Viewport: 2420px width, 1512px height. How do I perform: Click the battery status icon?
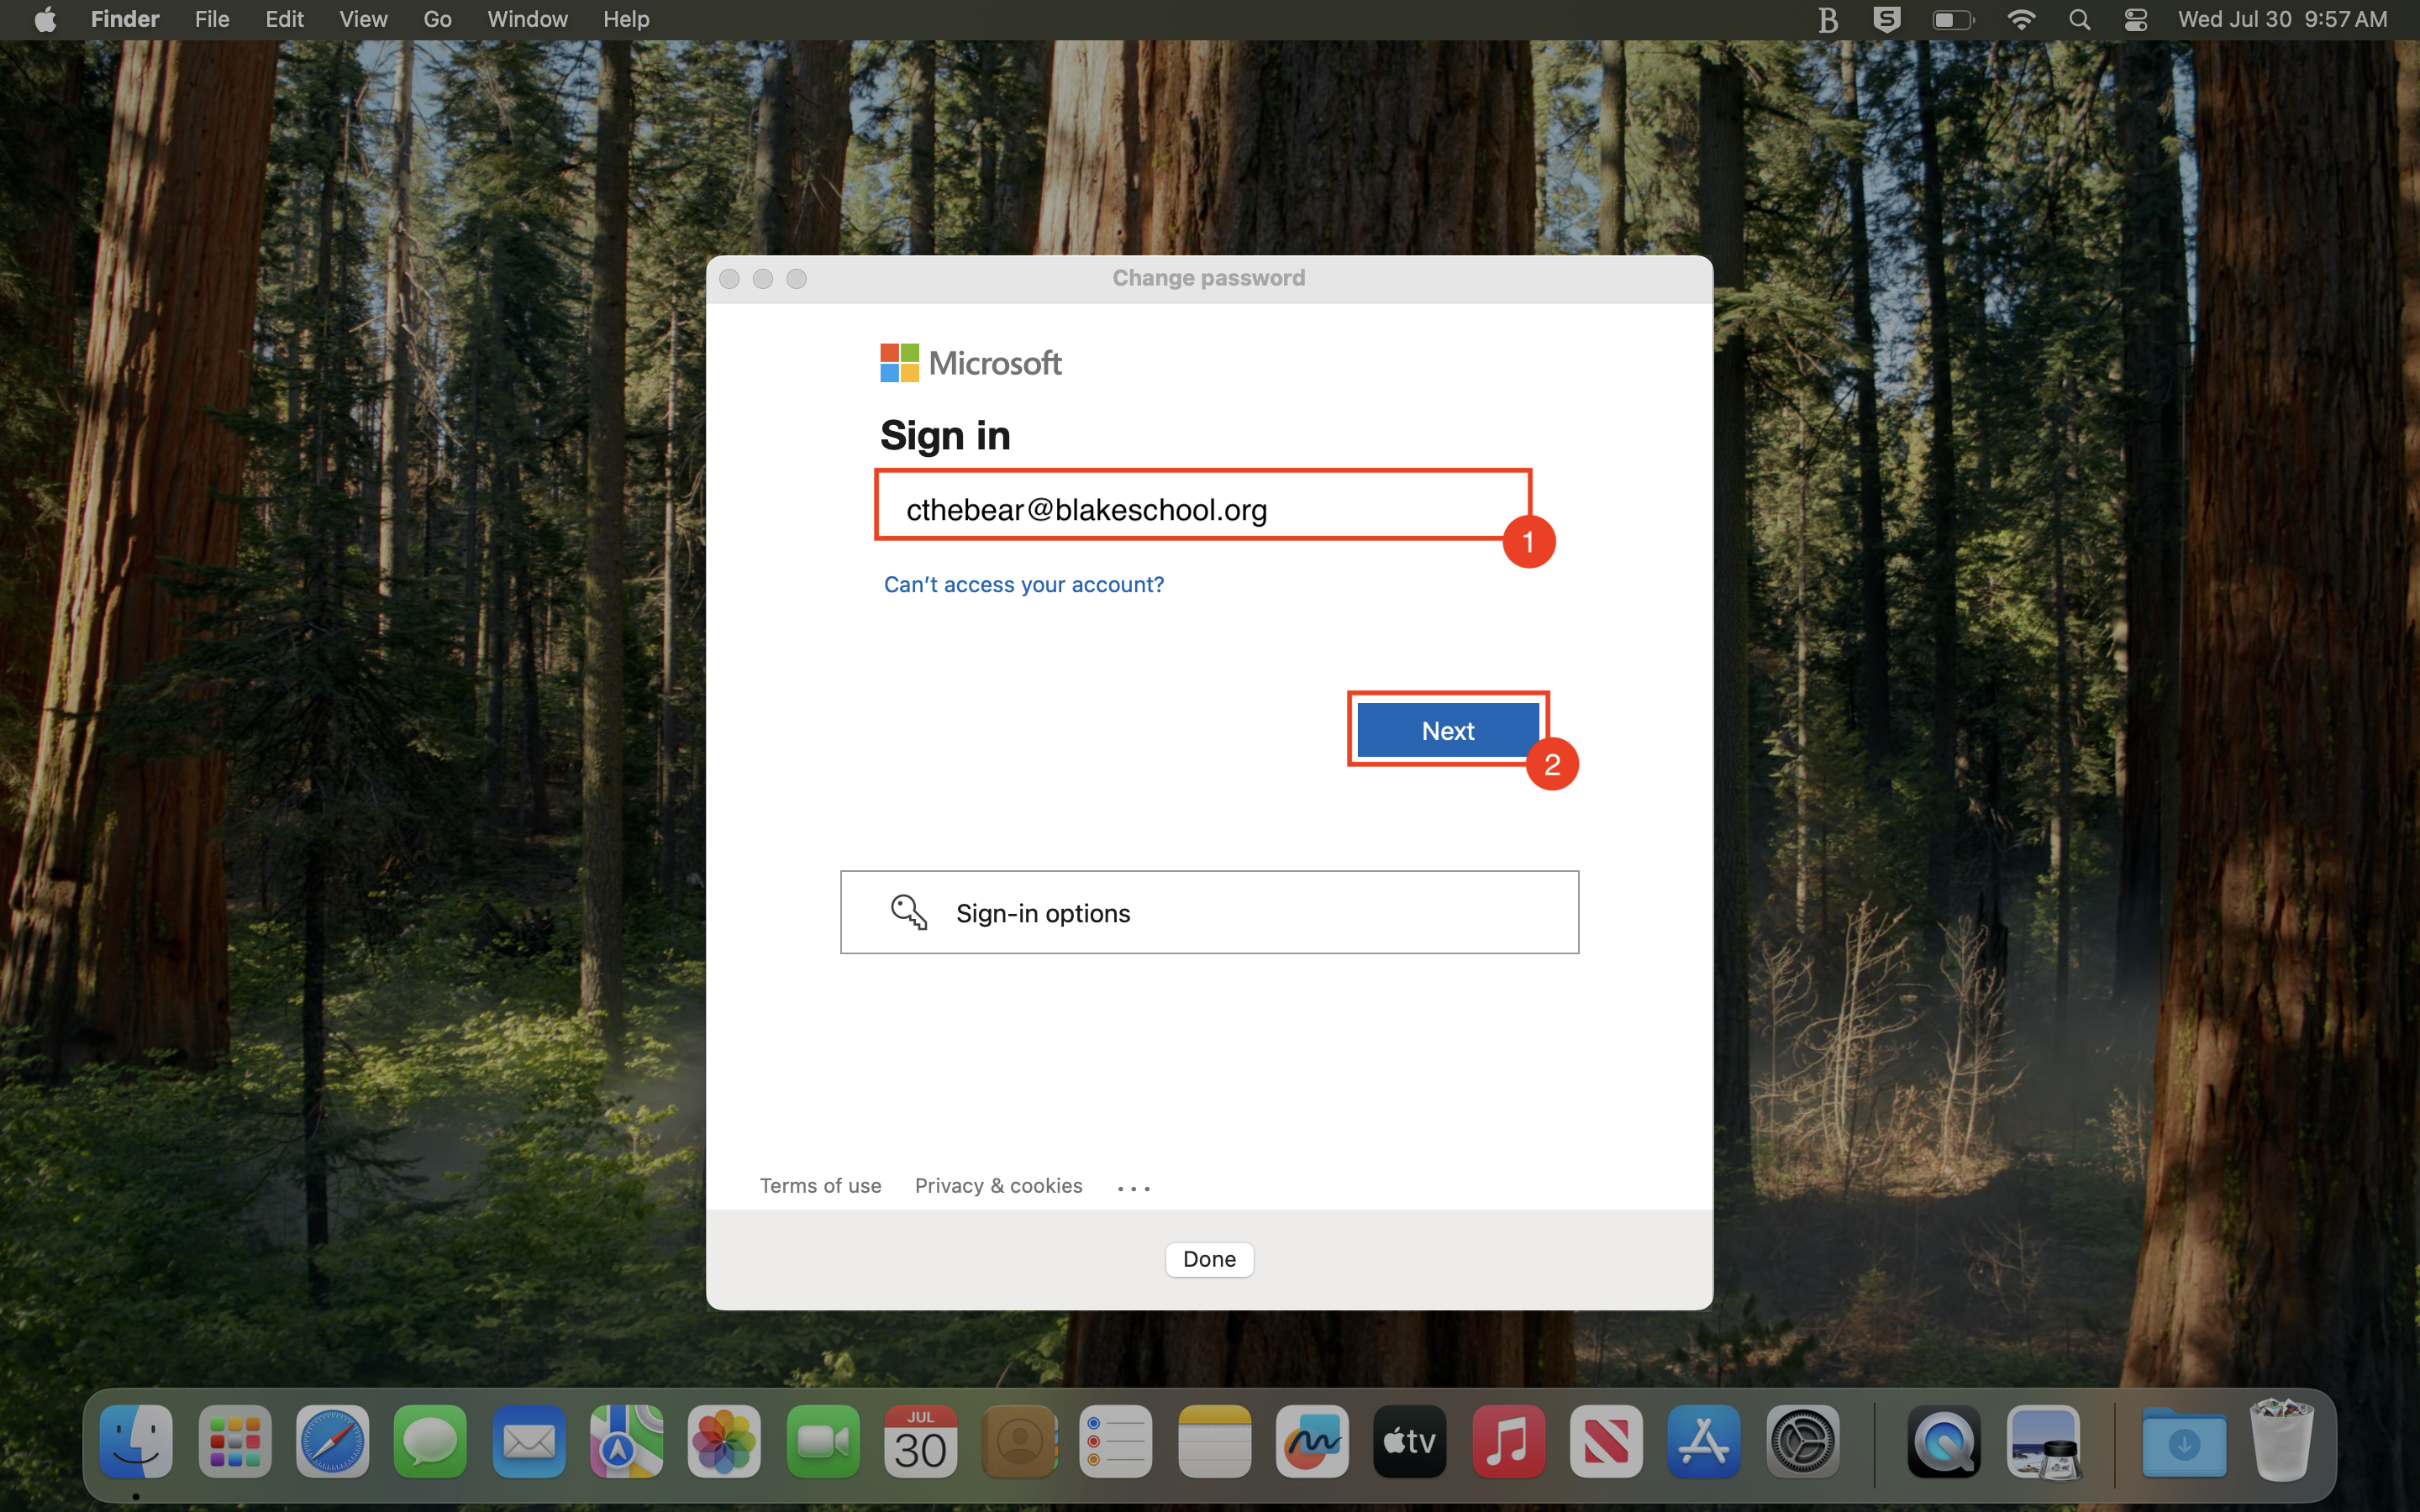[1953, 20]
